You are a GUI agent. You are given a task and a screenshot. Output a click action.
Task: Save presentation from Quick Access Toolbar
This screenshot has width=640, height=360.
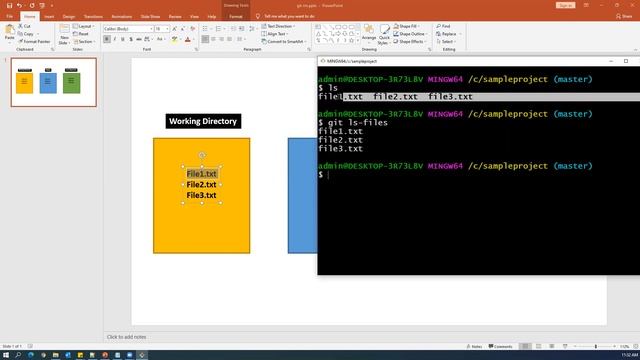9,5
